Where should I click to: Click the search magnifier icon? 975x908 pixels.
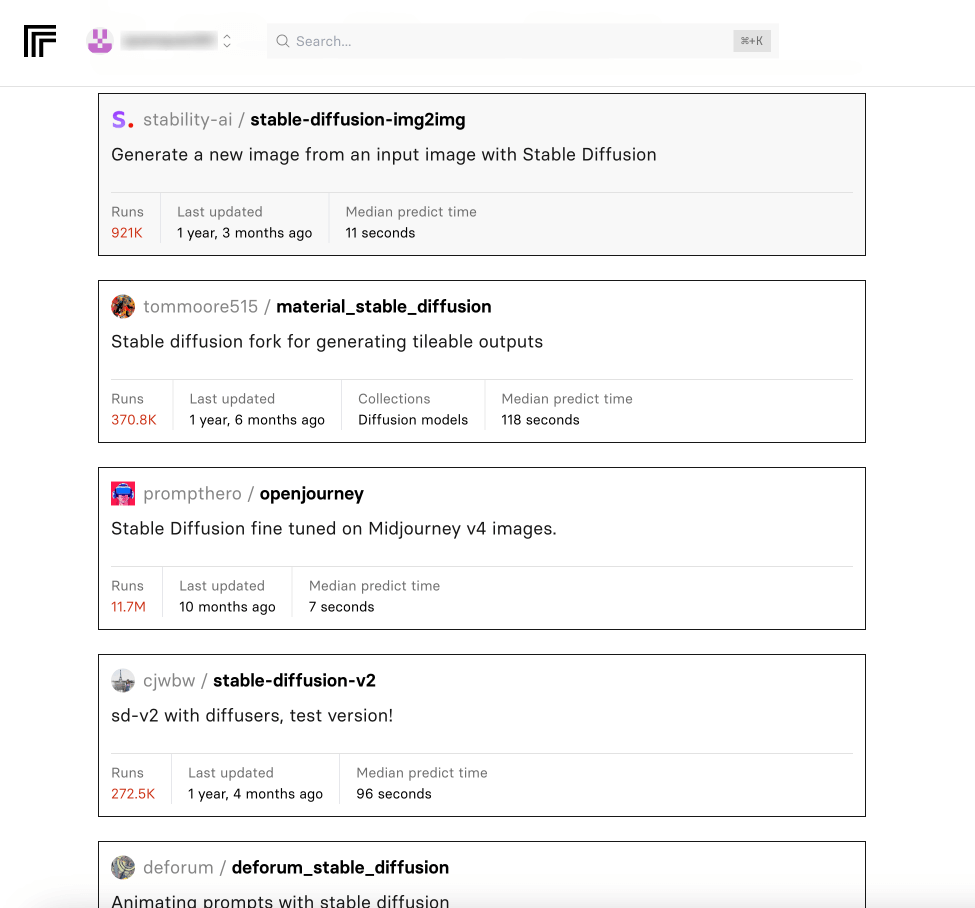coord(283,41)
